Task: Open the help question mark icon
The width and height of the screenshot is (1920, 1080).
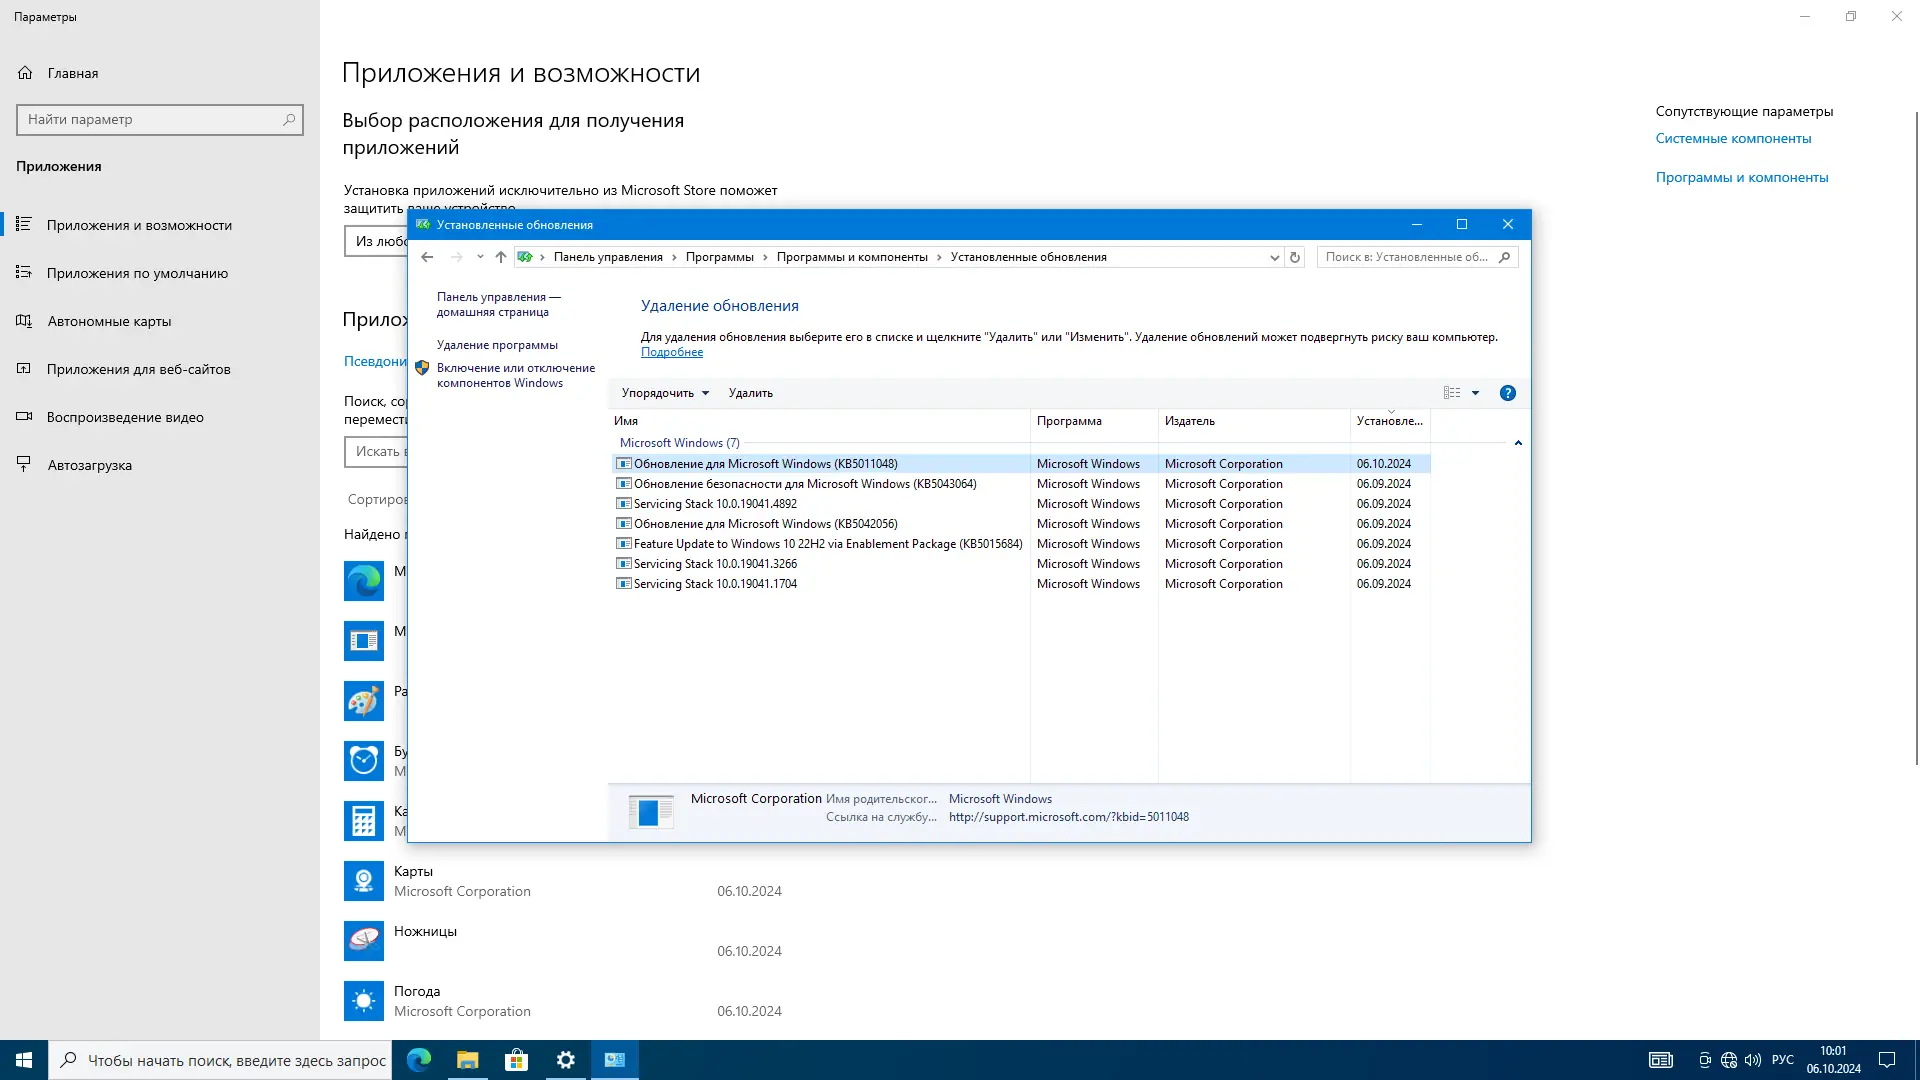Action: [1507, 393]
